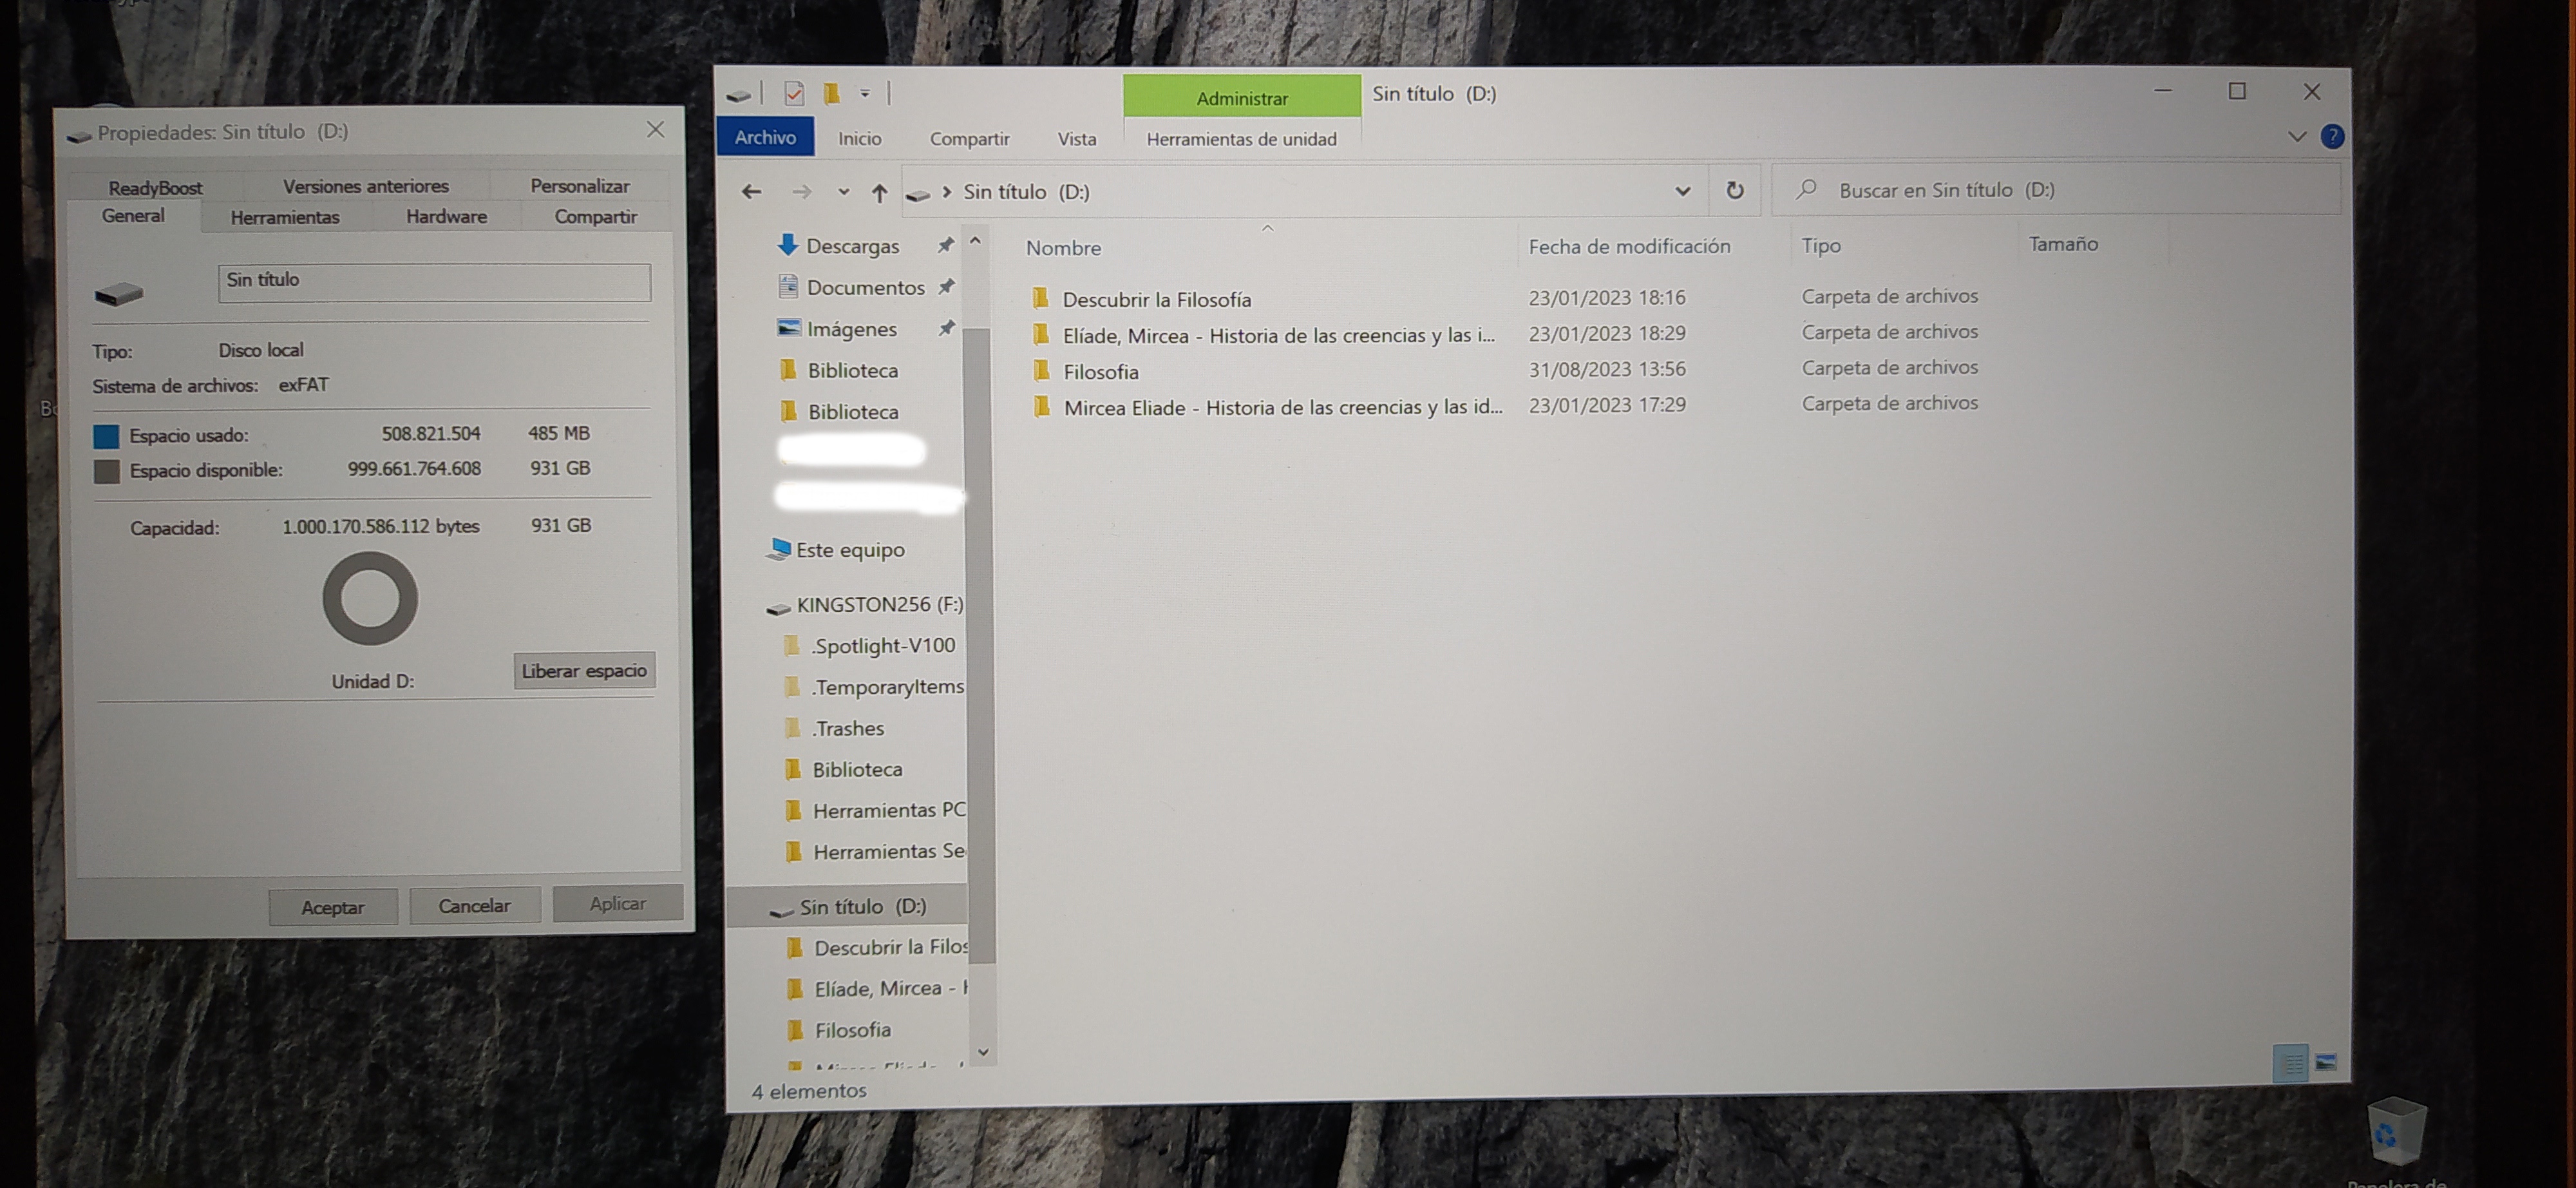Screen dimensions: 2576x1188
Task: Expand the ribbon with the chevron
Action: tap(2297, 136)
